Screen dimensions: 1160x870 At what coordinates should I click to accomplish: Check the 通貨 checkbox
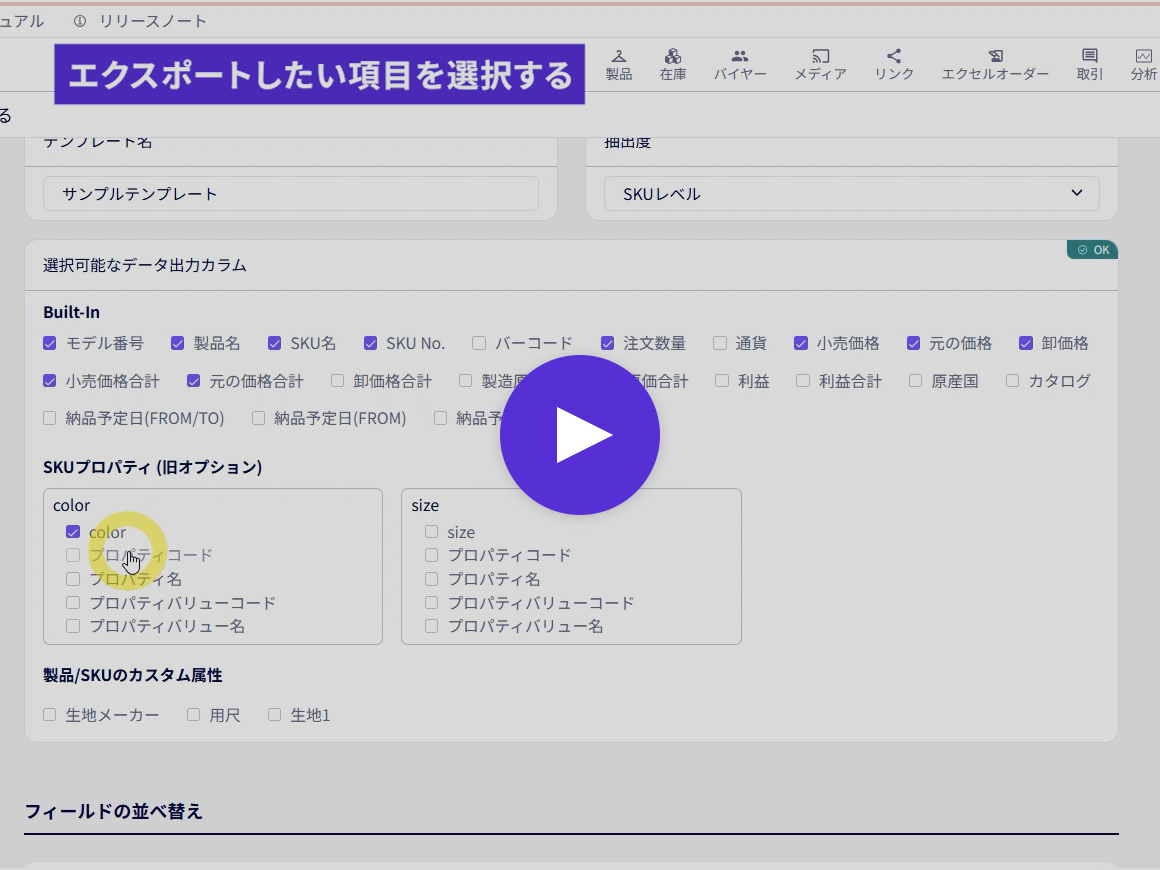[x=720, y=343]
